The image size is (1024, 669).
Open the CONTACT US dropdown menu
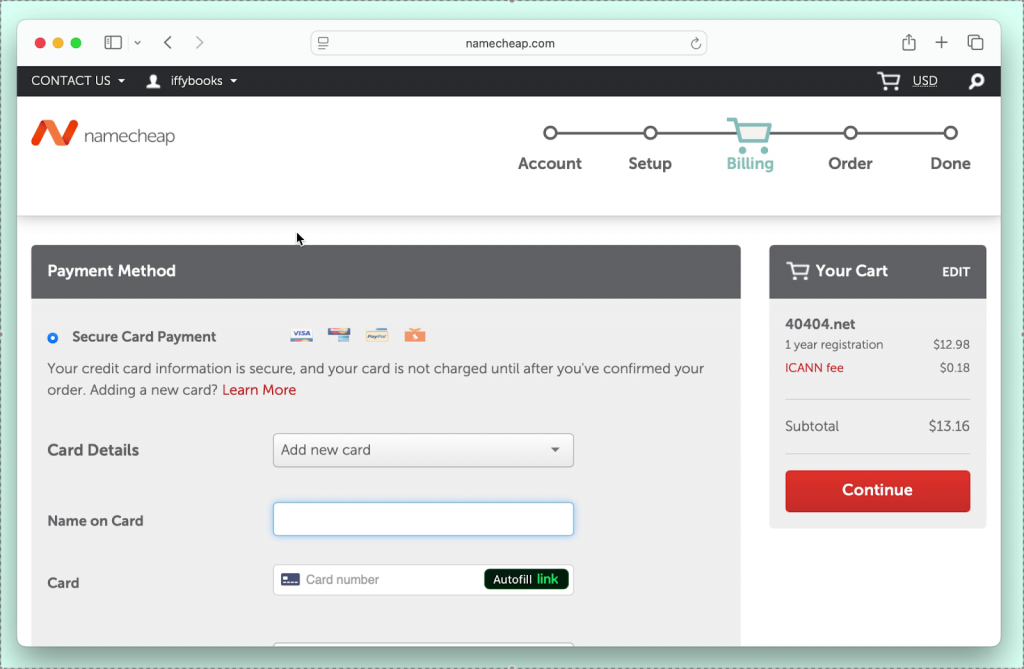(x=78, y=81)
